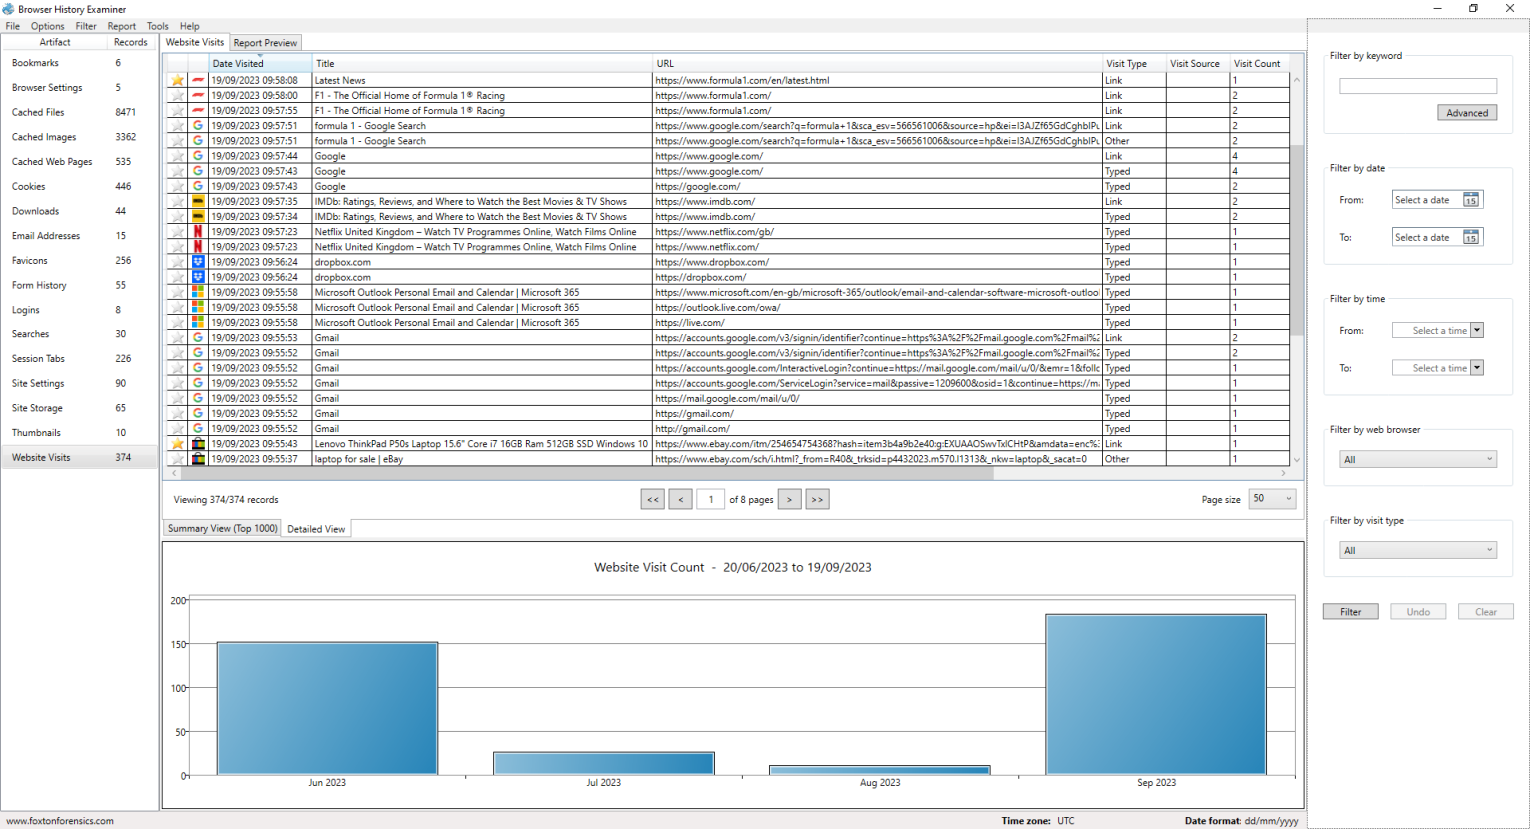The width and height of the screenshot is (1530, 829).
Task: Switch to the Report Preview tab
Action: pyautogui.click(x=264, y=42)
